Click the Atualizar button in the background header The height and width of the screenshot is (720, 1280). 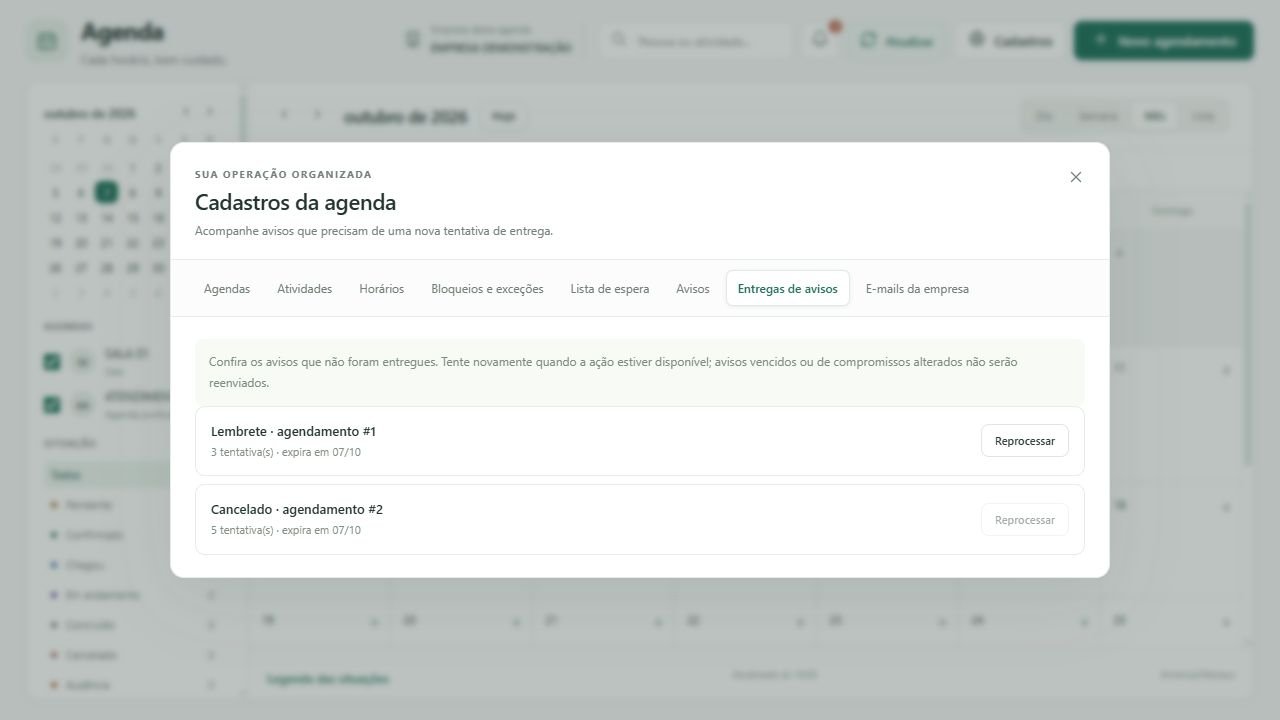point(897,41)
